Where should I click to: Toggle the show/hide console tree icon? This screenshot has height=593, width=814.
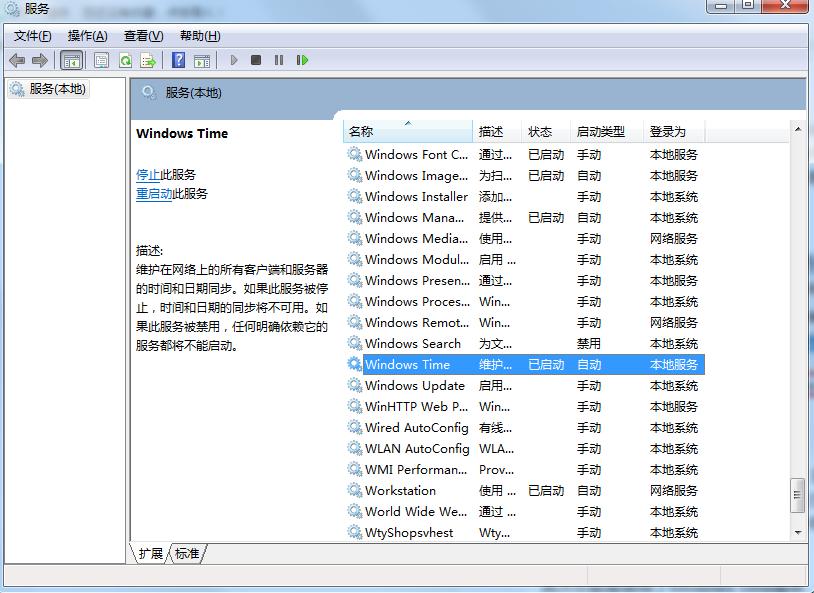[72, 60]
